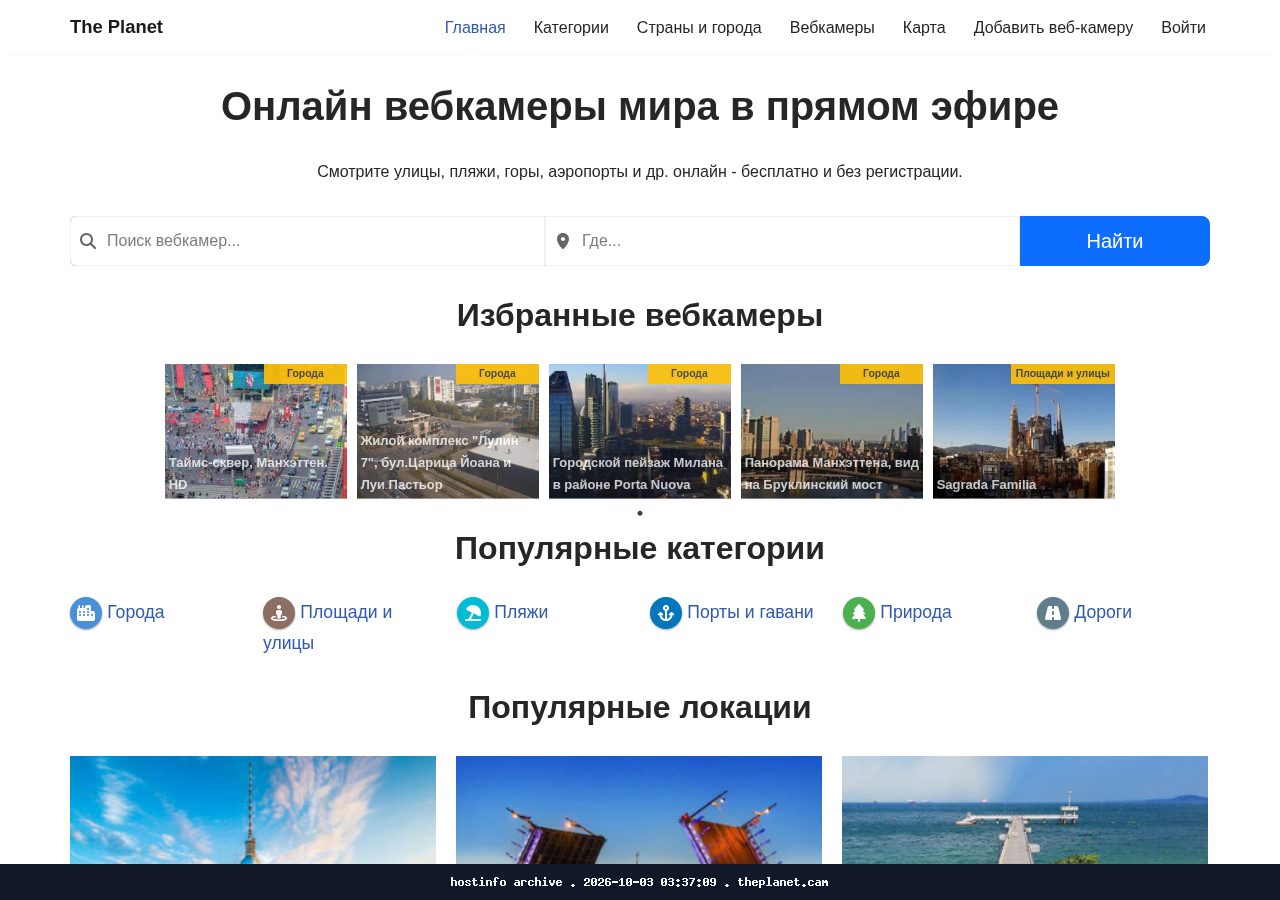Viewport: 1280px width, 900px height.
Task: Open the Категории menu item
Action: tap(571, 28)
